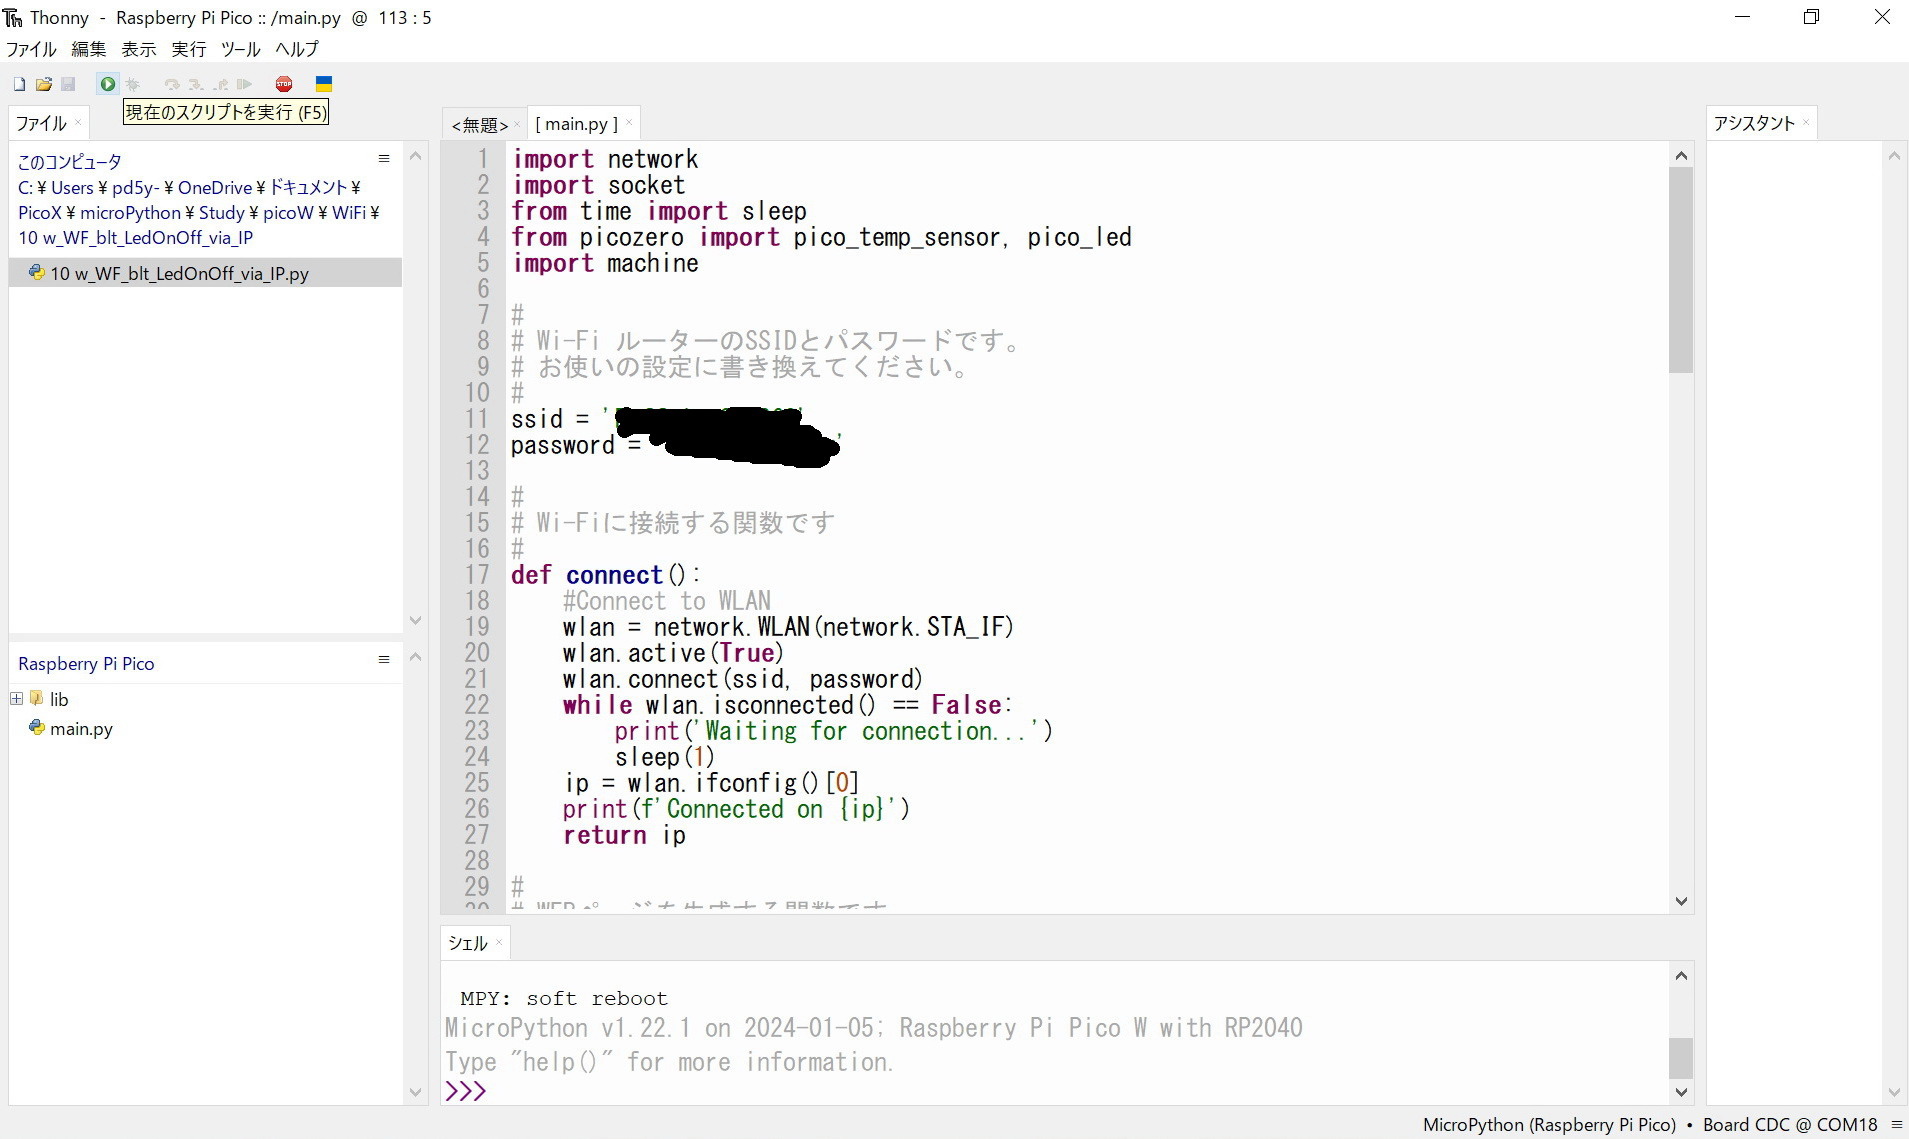1909x1139 pixels.
Task: Click the Raspberry Pi Pico heading link
Action: 86,663
